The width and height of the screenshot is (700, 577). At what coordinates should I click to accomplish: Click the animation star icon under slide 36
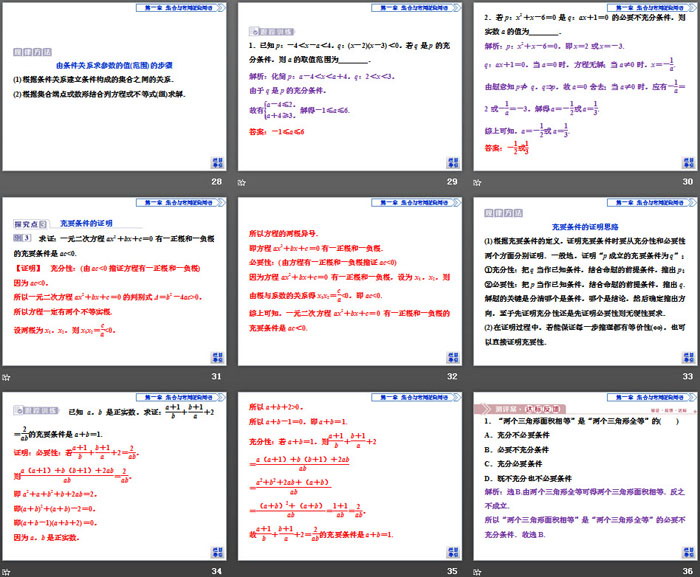(x=477, y=570)
